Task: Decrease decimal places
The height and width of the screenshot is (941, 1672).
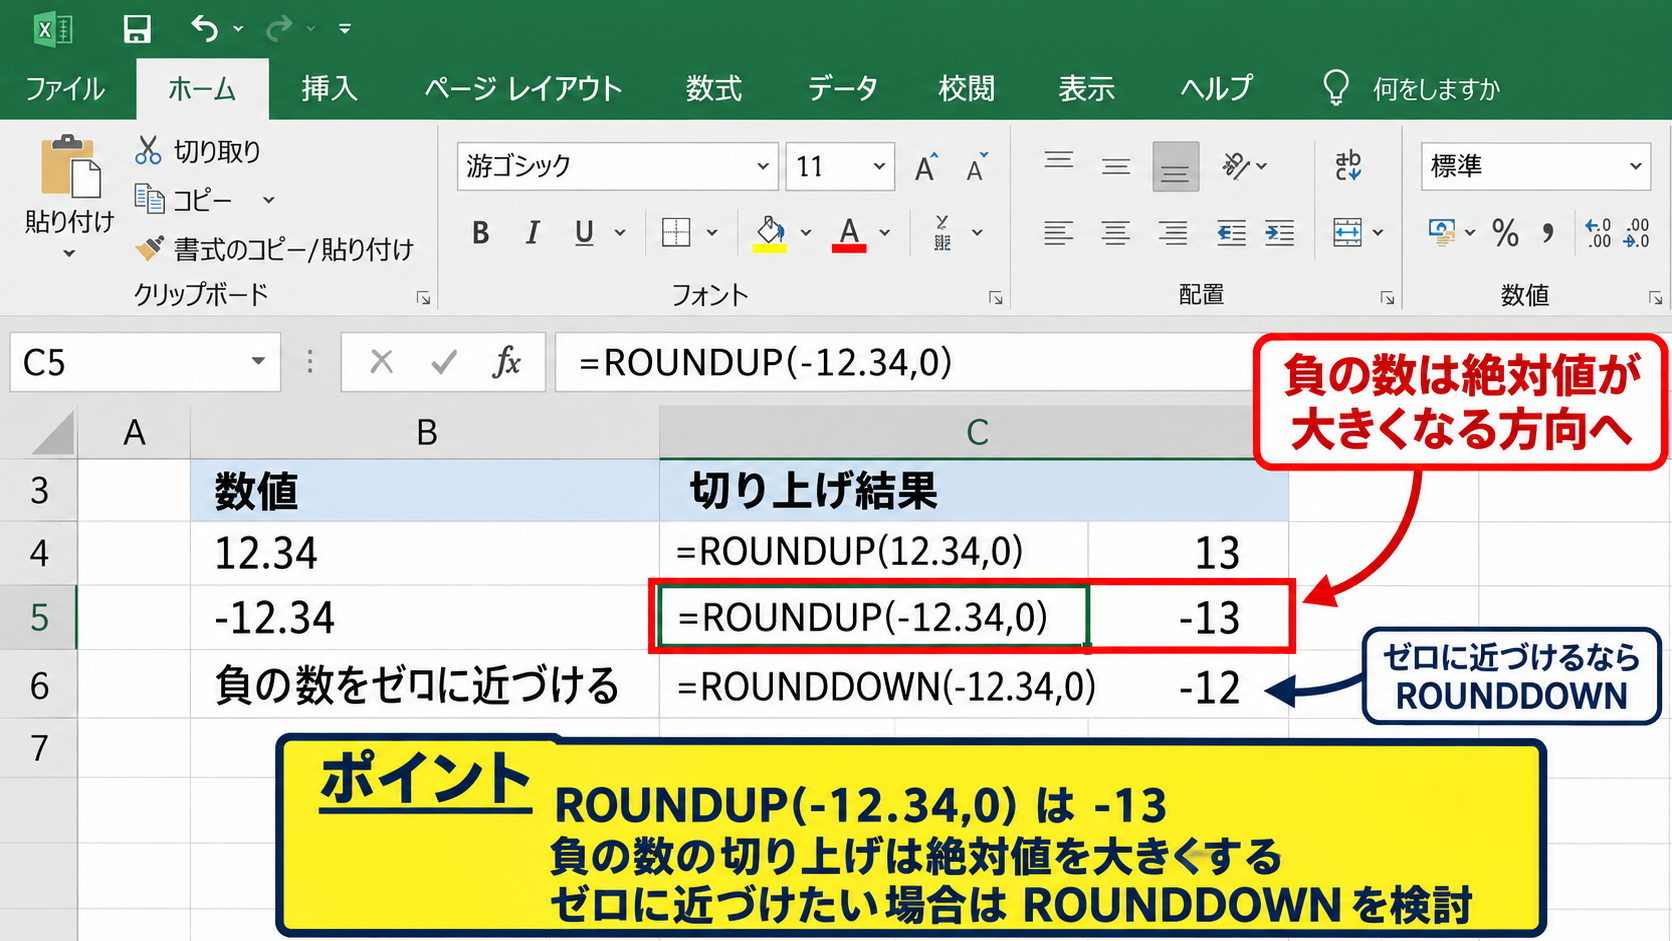Action: tap(1637, 233)
